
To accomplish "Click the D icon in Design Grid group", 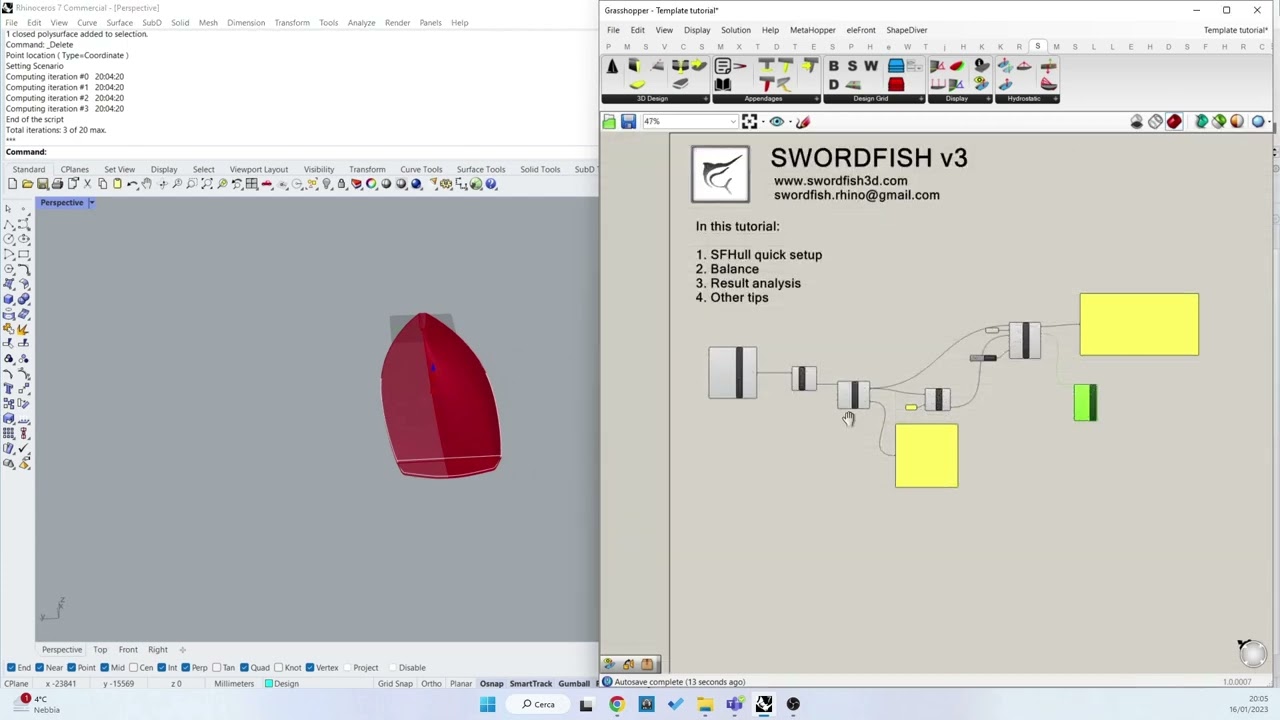I will point(833,85).
